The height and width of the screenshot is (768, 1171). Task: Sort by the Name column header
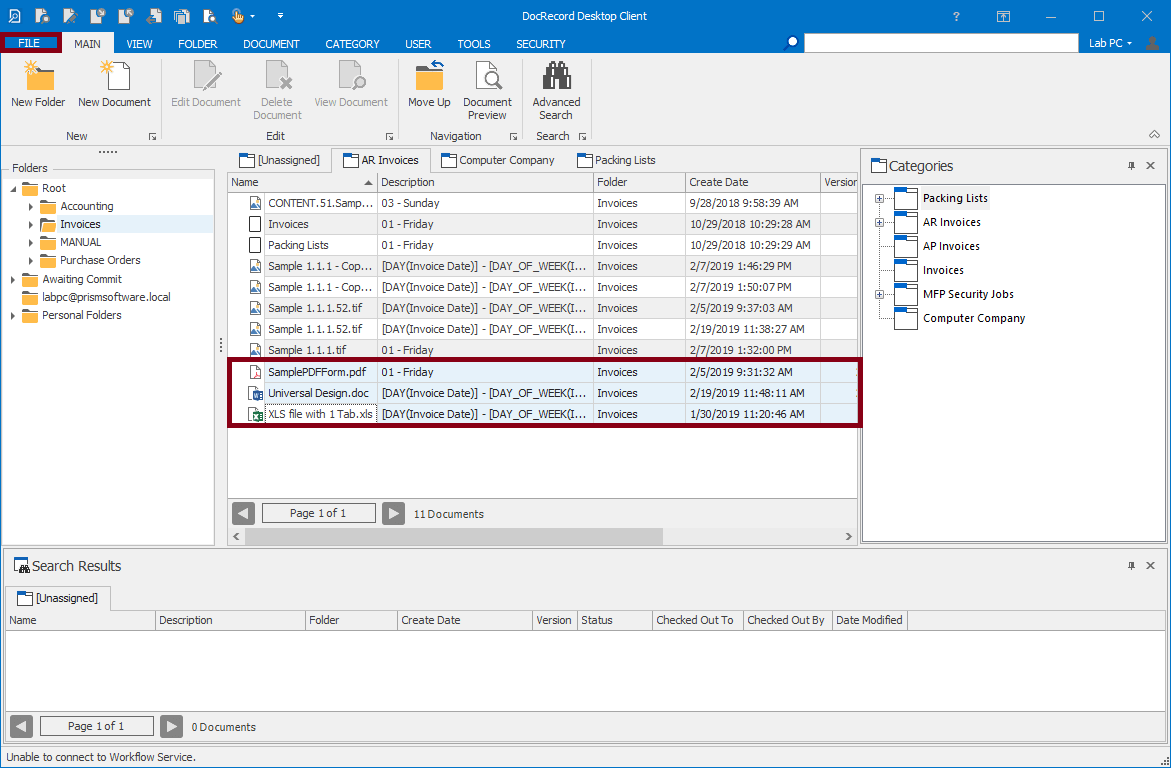coord(302,182)
